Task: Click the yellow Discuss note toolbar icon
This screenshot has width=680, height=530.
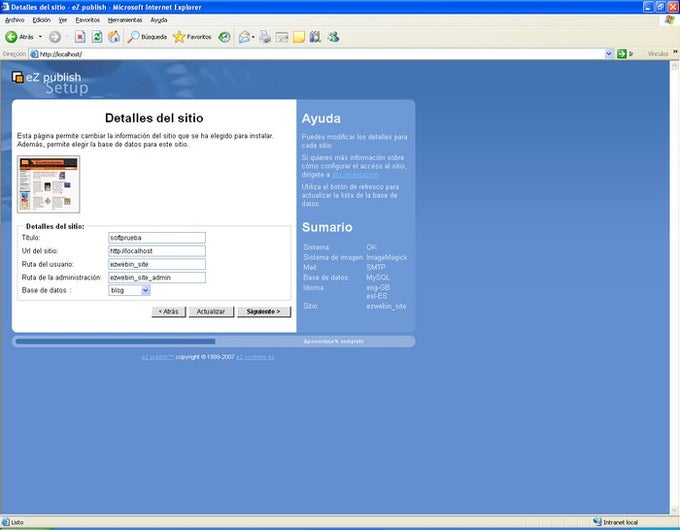Action: click(x=299, y=37)
